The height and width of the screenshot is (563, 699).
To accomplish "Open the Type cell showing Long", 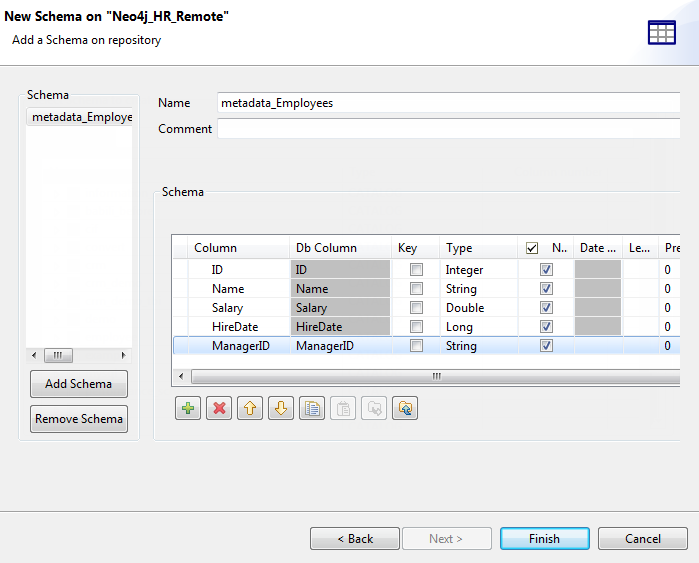I will [x=478, y=327].
